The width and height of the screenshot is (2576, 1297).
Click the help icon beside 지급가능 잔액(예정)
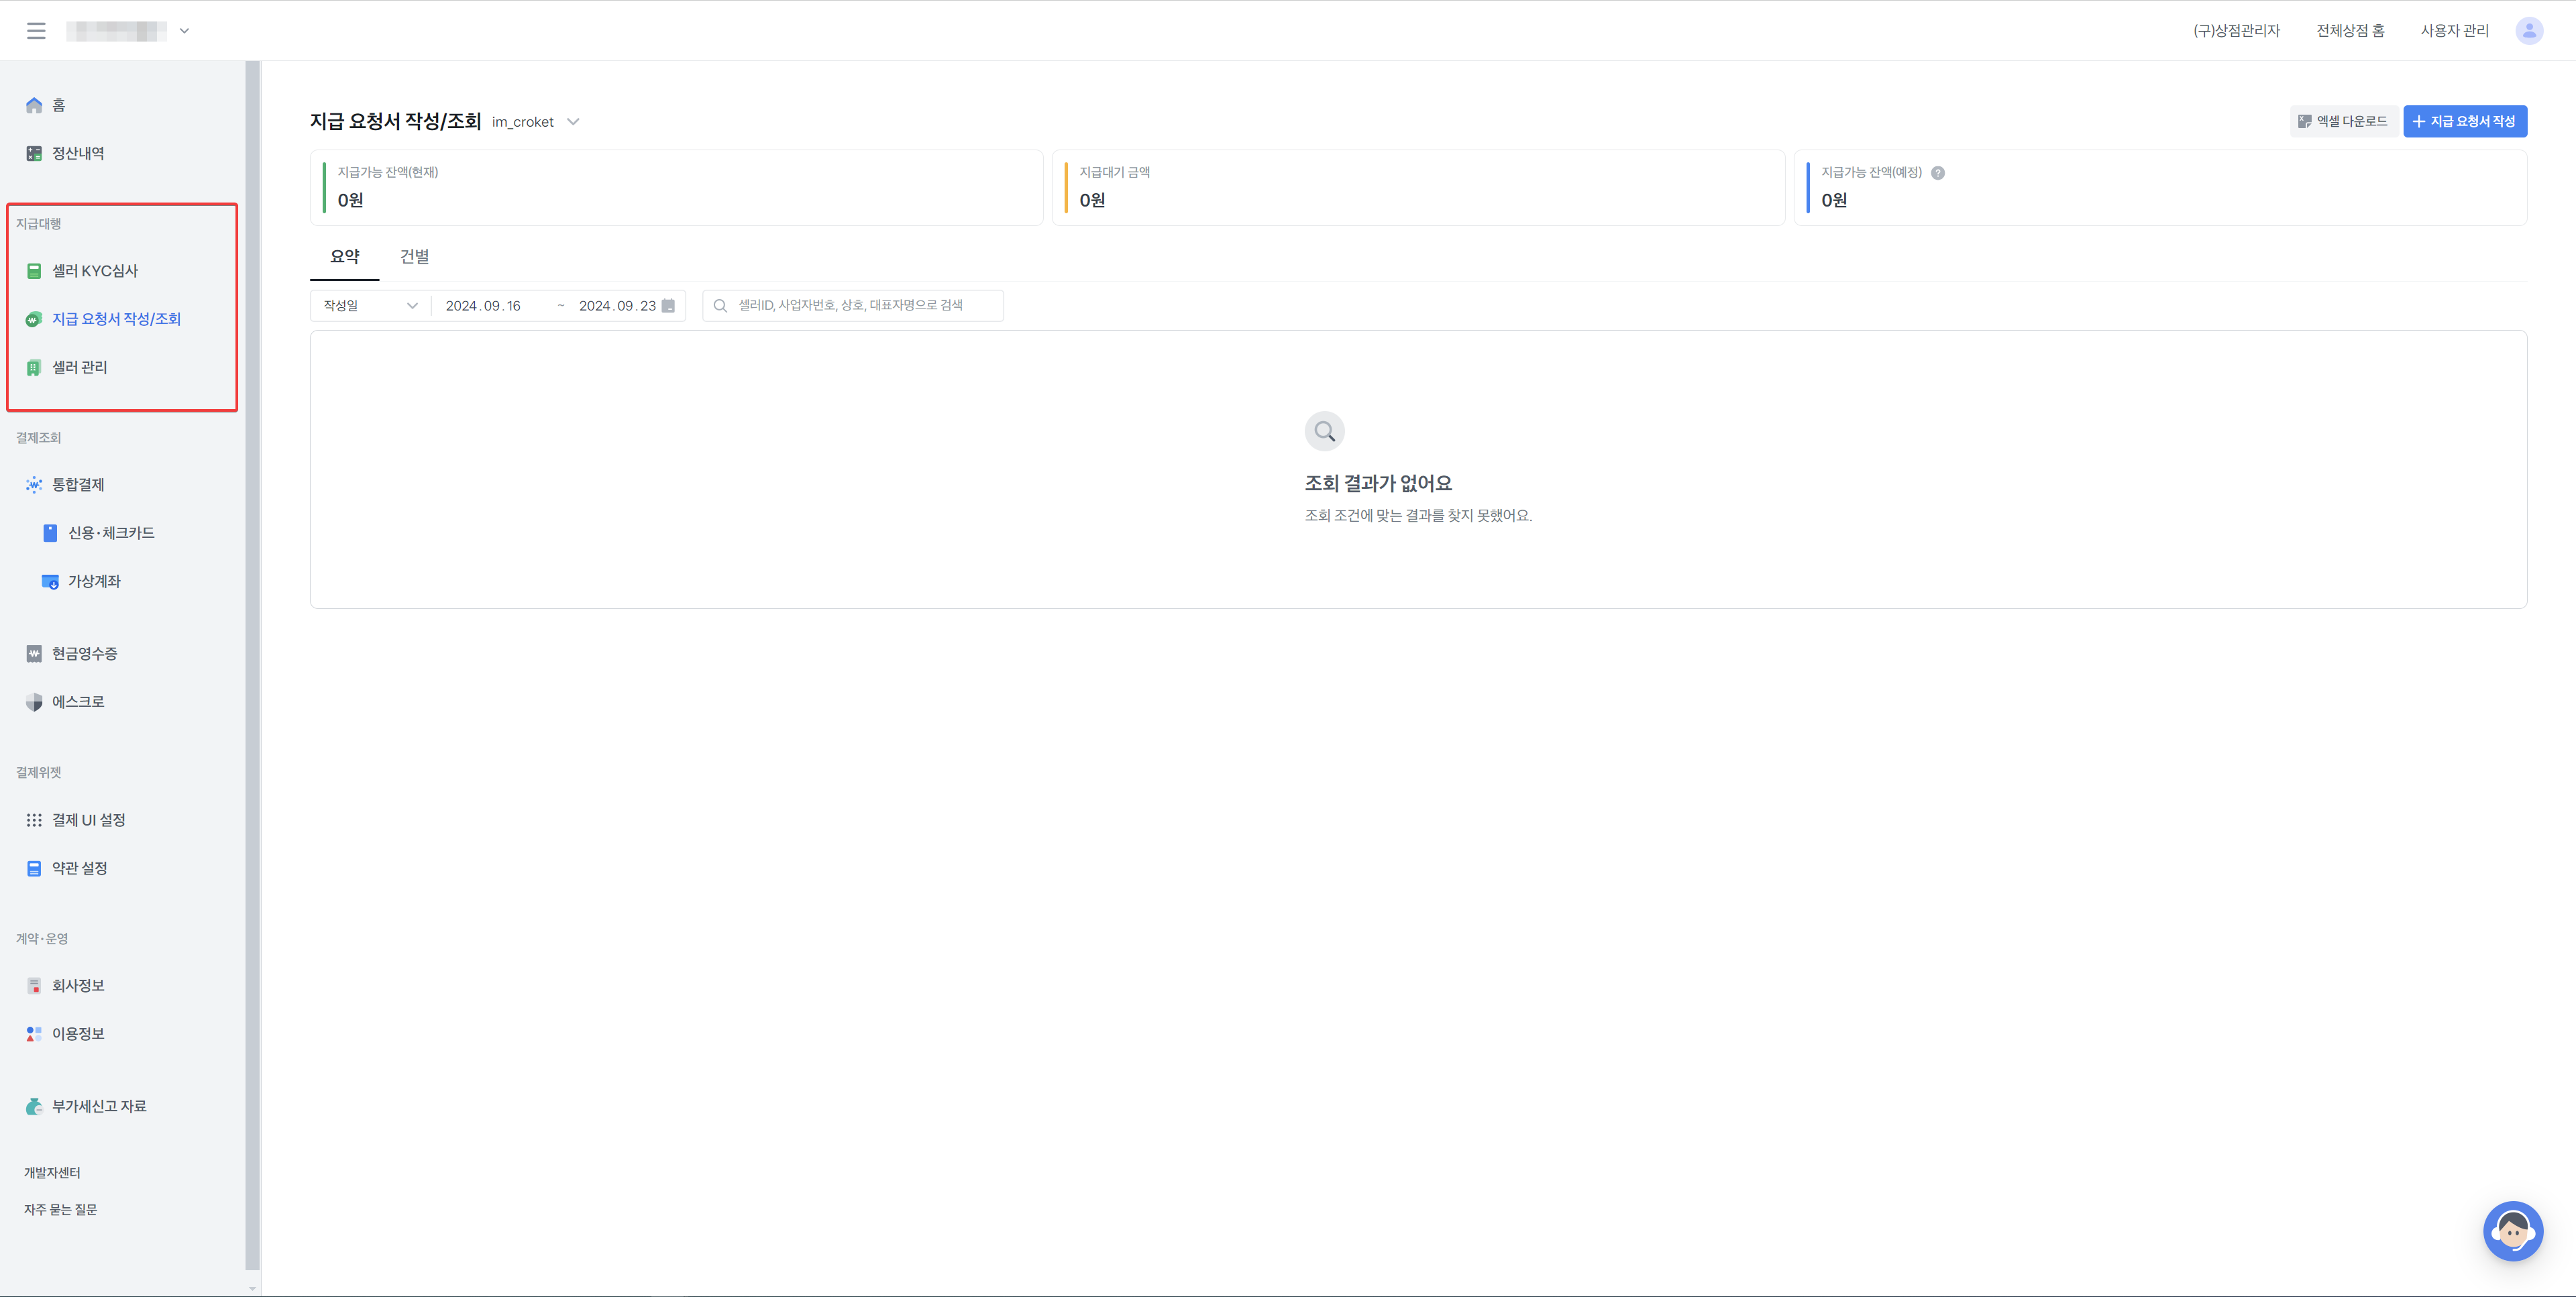point(1938,173)
